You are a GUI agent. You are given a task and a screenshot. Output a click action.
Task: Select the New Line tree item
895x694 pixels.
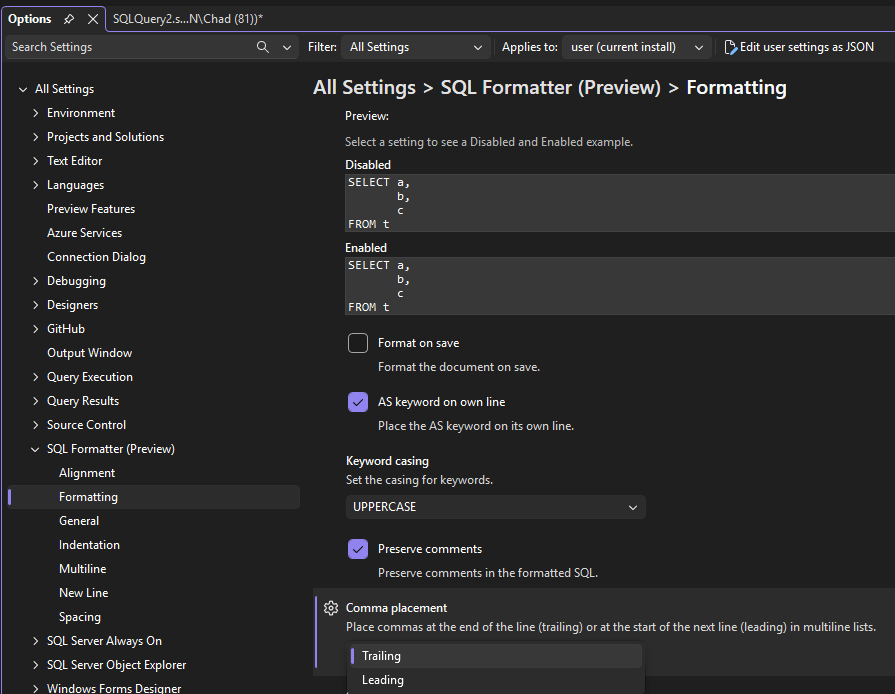point(83,592)
